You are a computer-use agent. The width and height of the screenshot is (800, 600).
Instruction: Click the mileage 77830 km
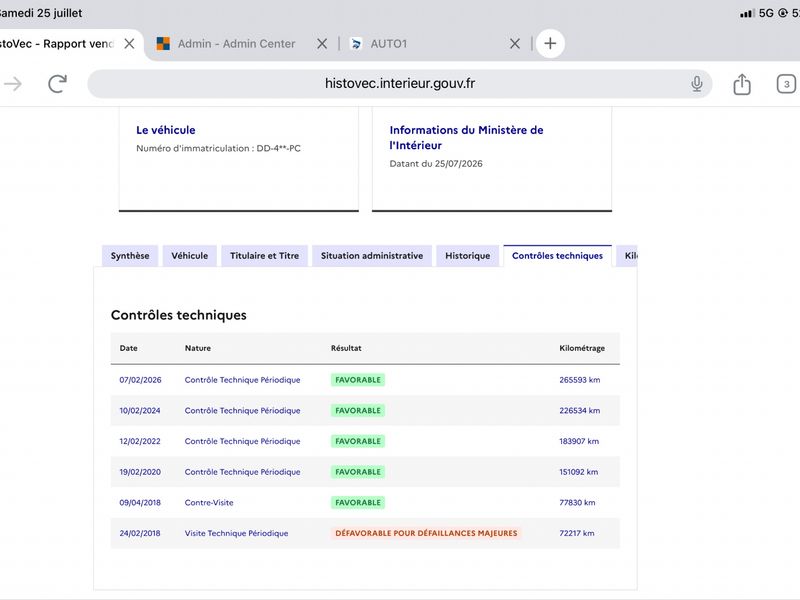click(x=577, y=503)
